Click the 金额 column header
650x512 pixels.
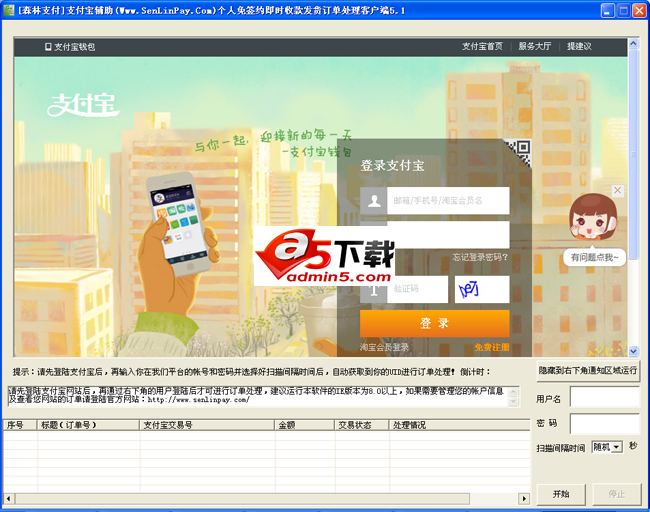point(305,425)
